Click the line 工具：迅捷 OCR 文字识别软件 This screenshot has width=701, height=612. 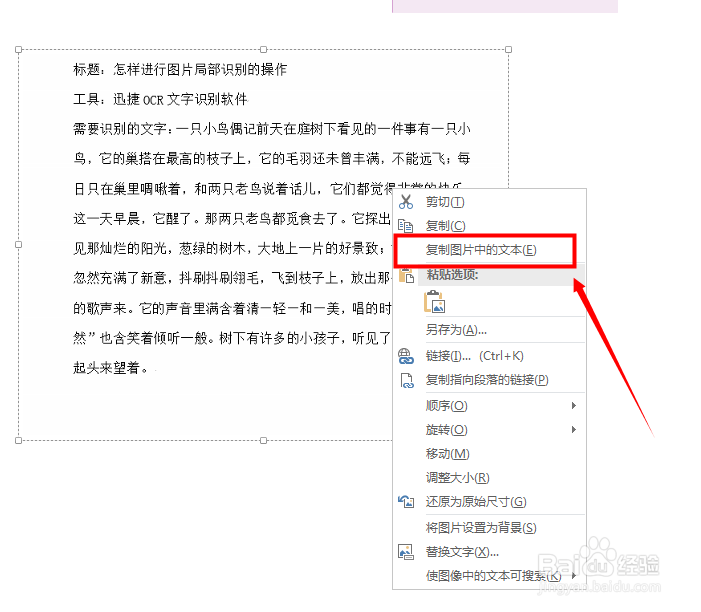[160, 99]
